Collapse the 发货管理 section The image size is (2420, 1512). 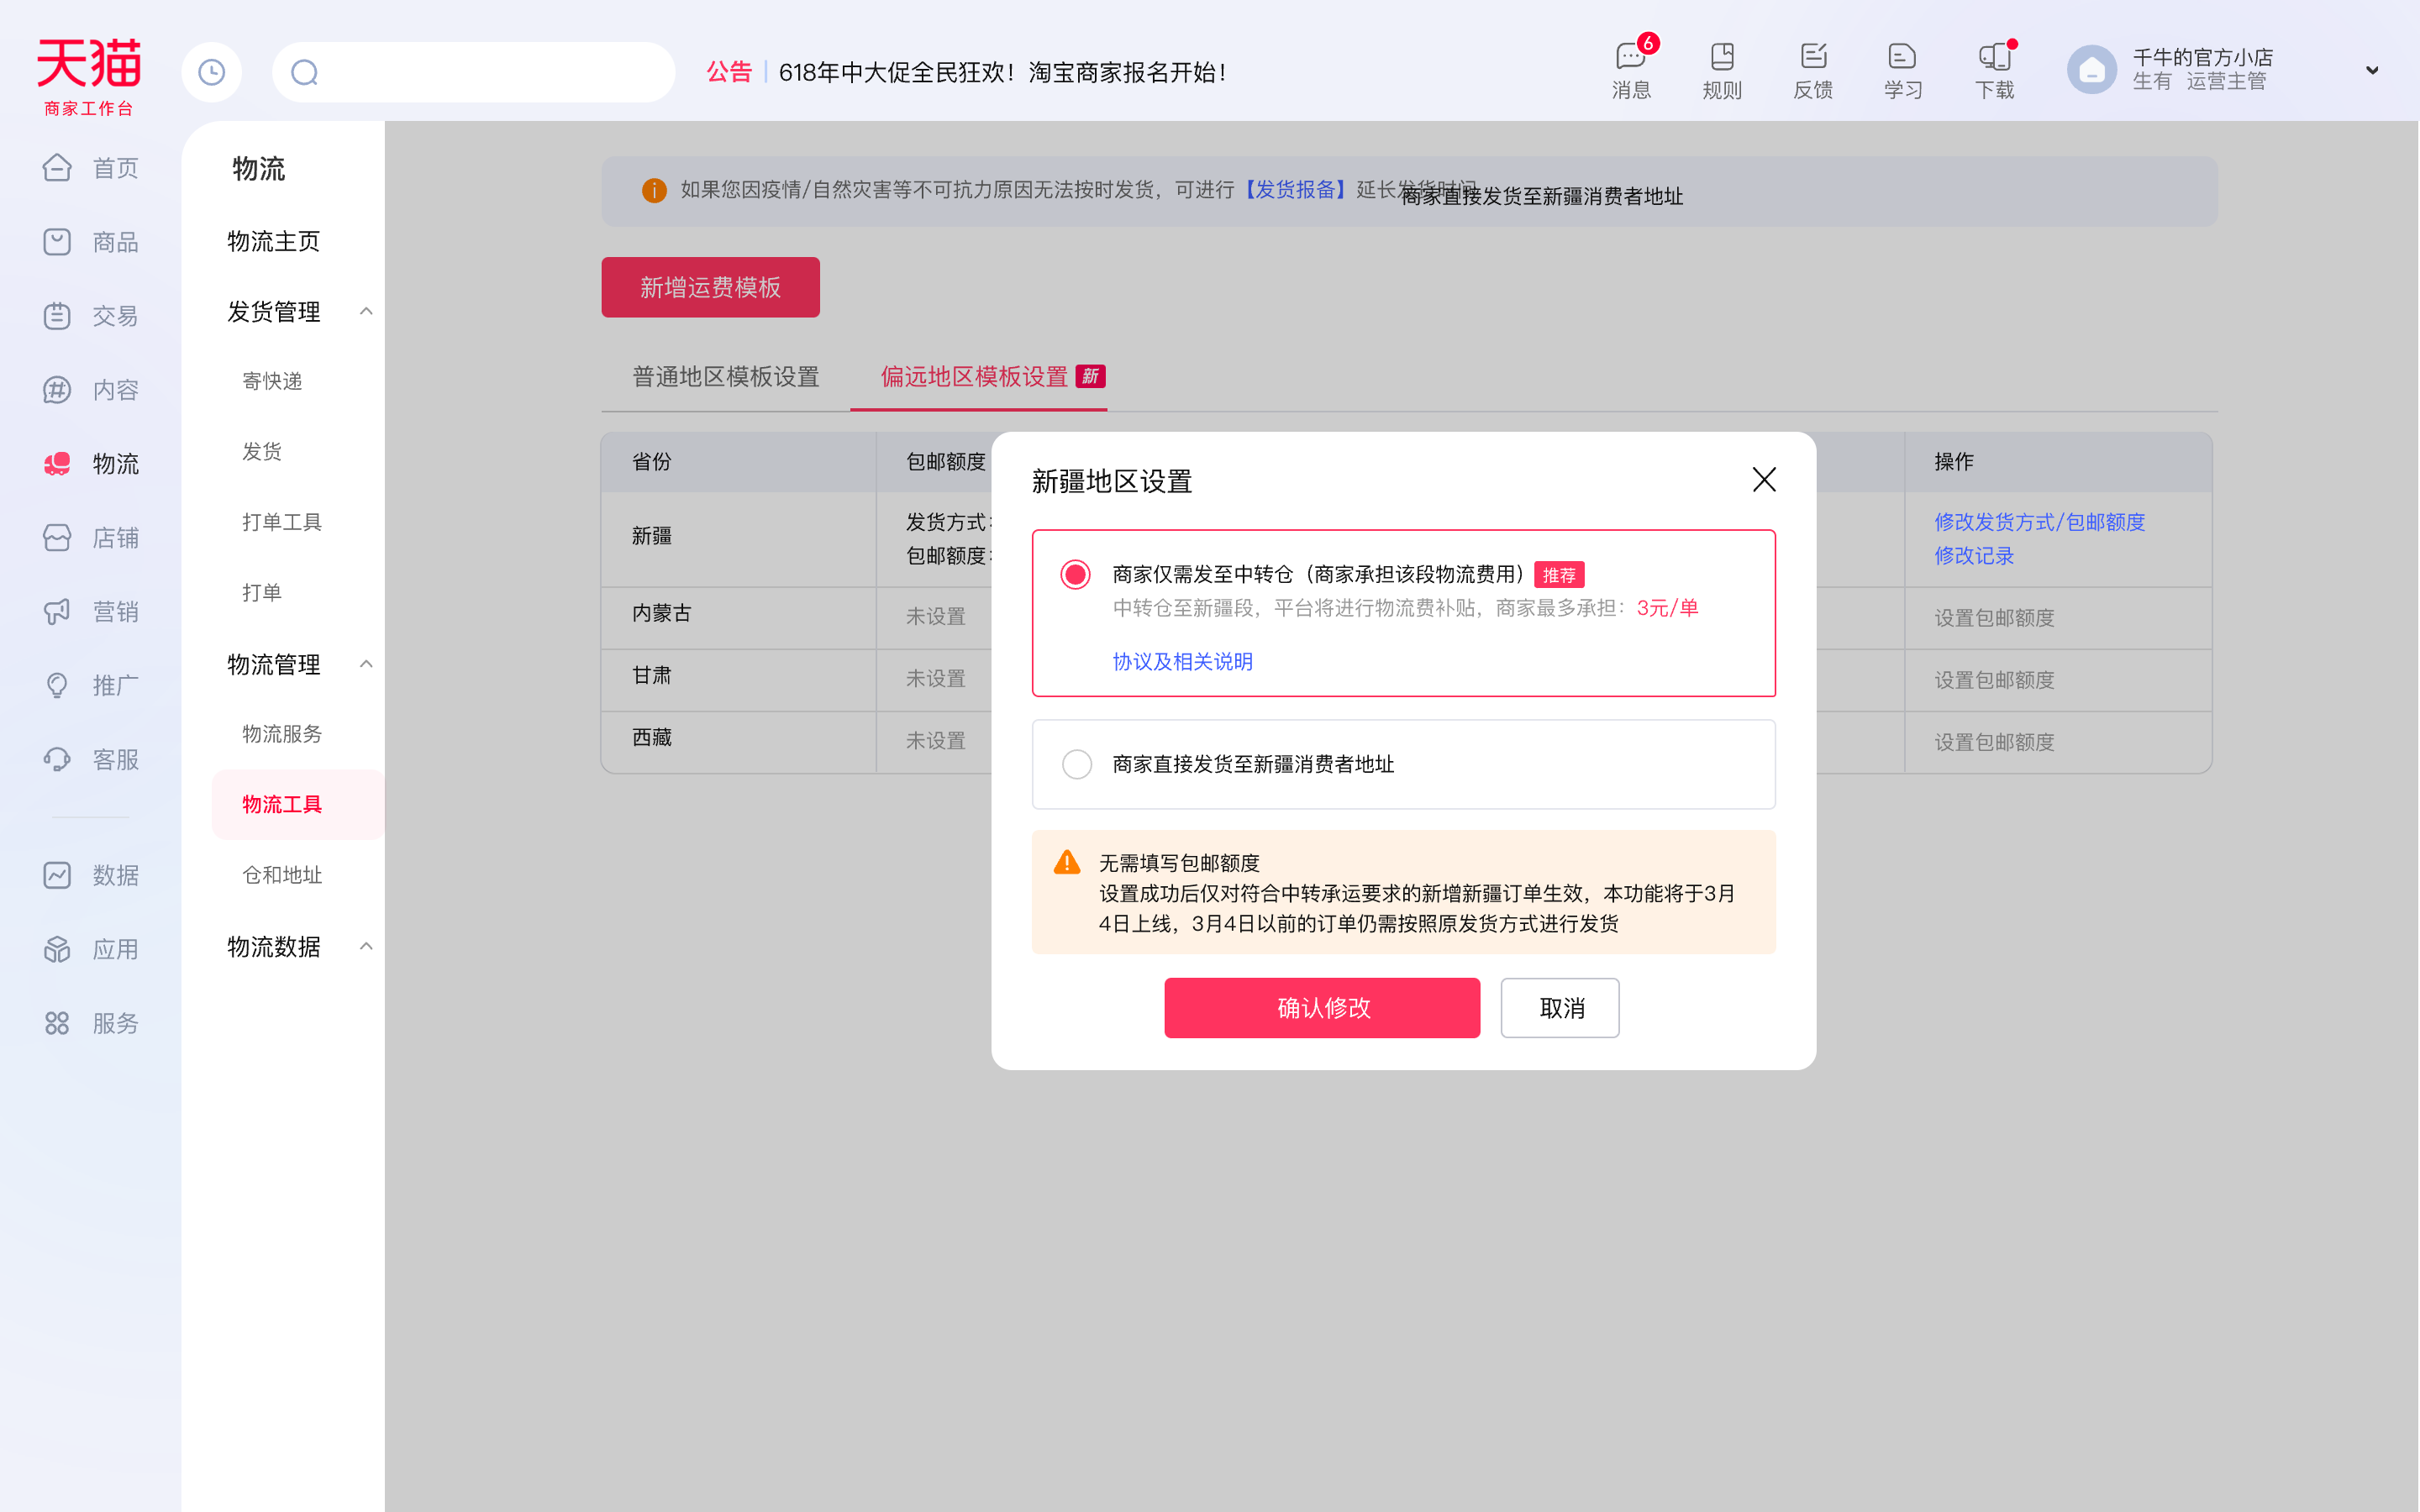point(366,312)
